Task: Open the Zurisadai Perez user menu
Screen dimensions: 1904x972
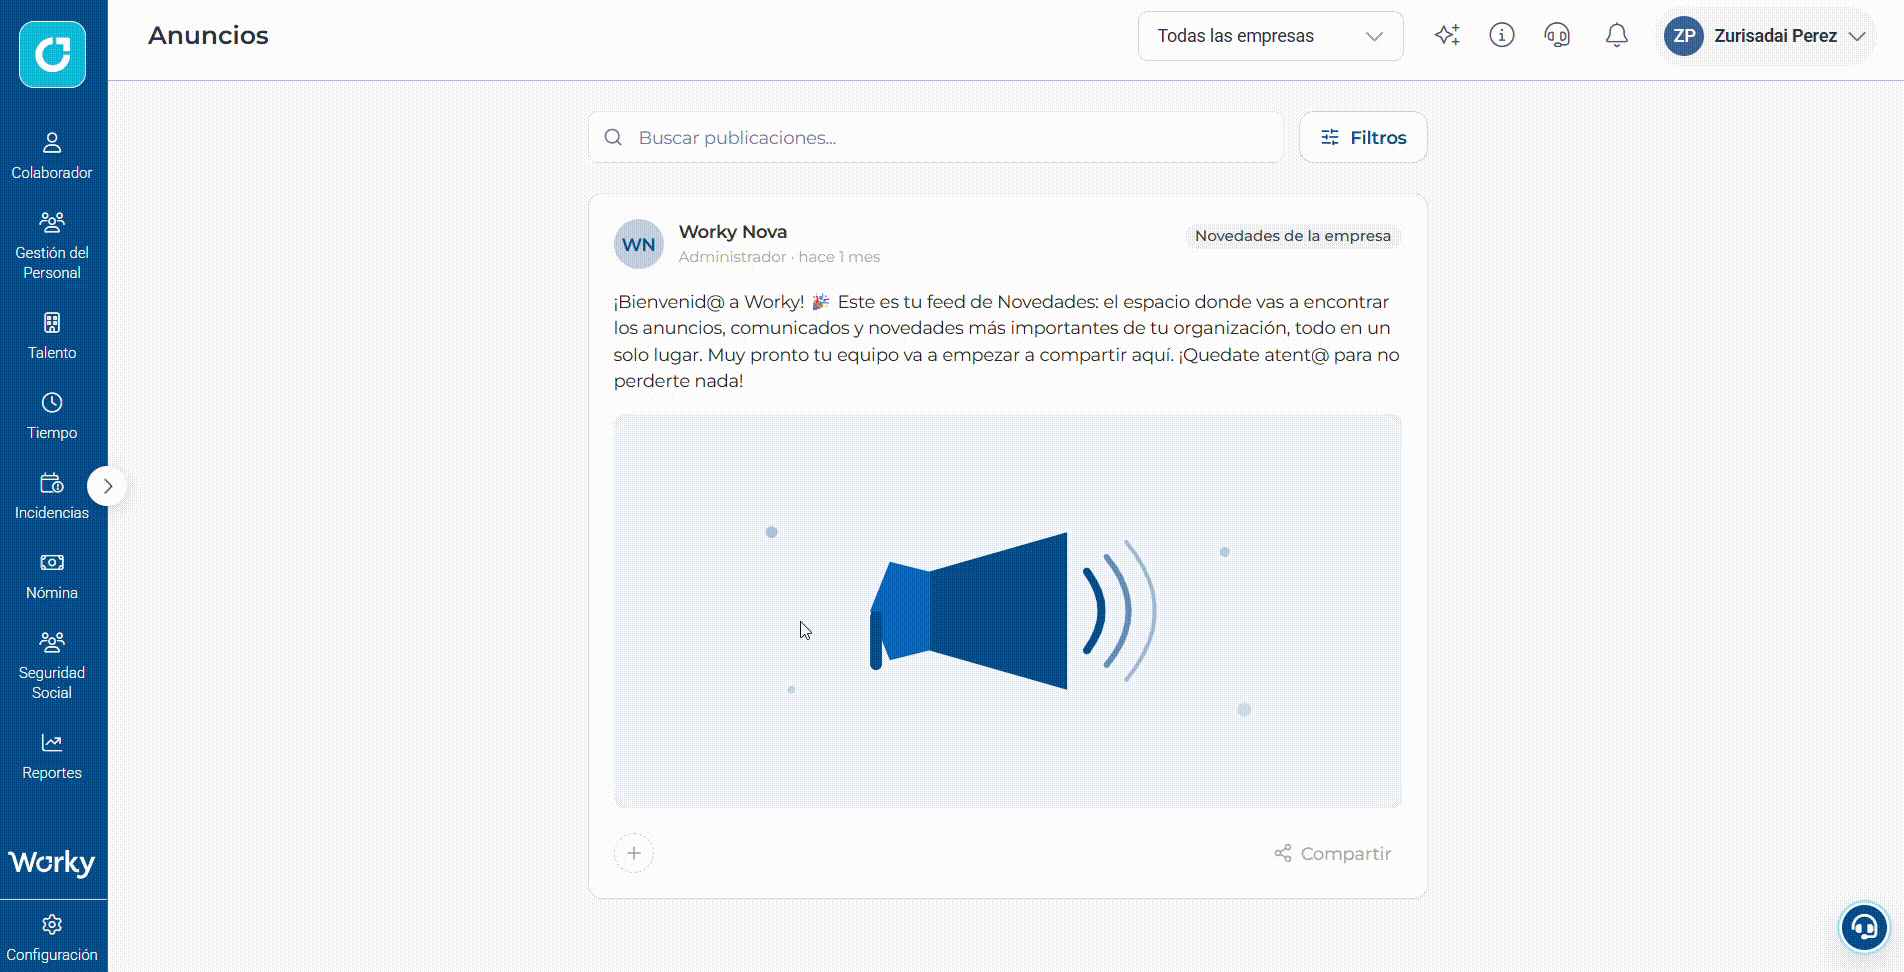Action: pos(1765,36)
